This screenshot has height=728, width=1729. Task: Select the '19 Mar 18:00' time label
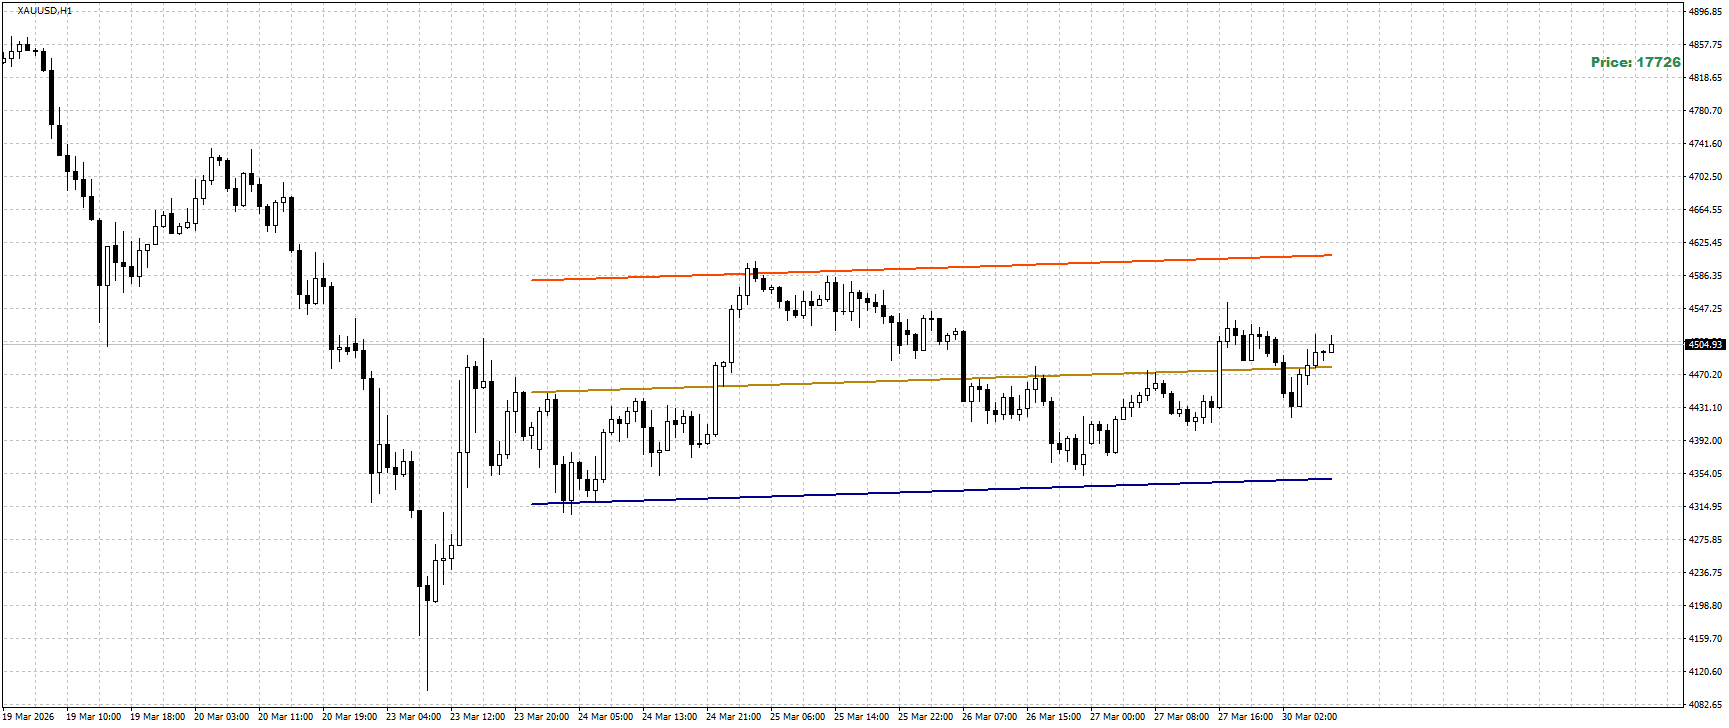tap(157, 717)
